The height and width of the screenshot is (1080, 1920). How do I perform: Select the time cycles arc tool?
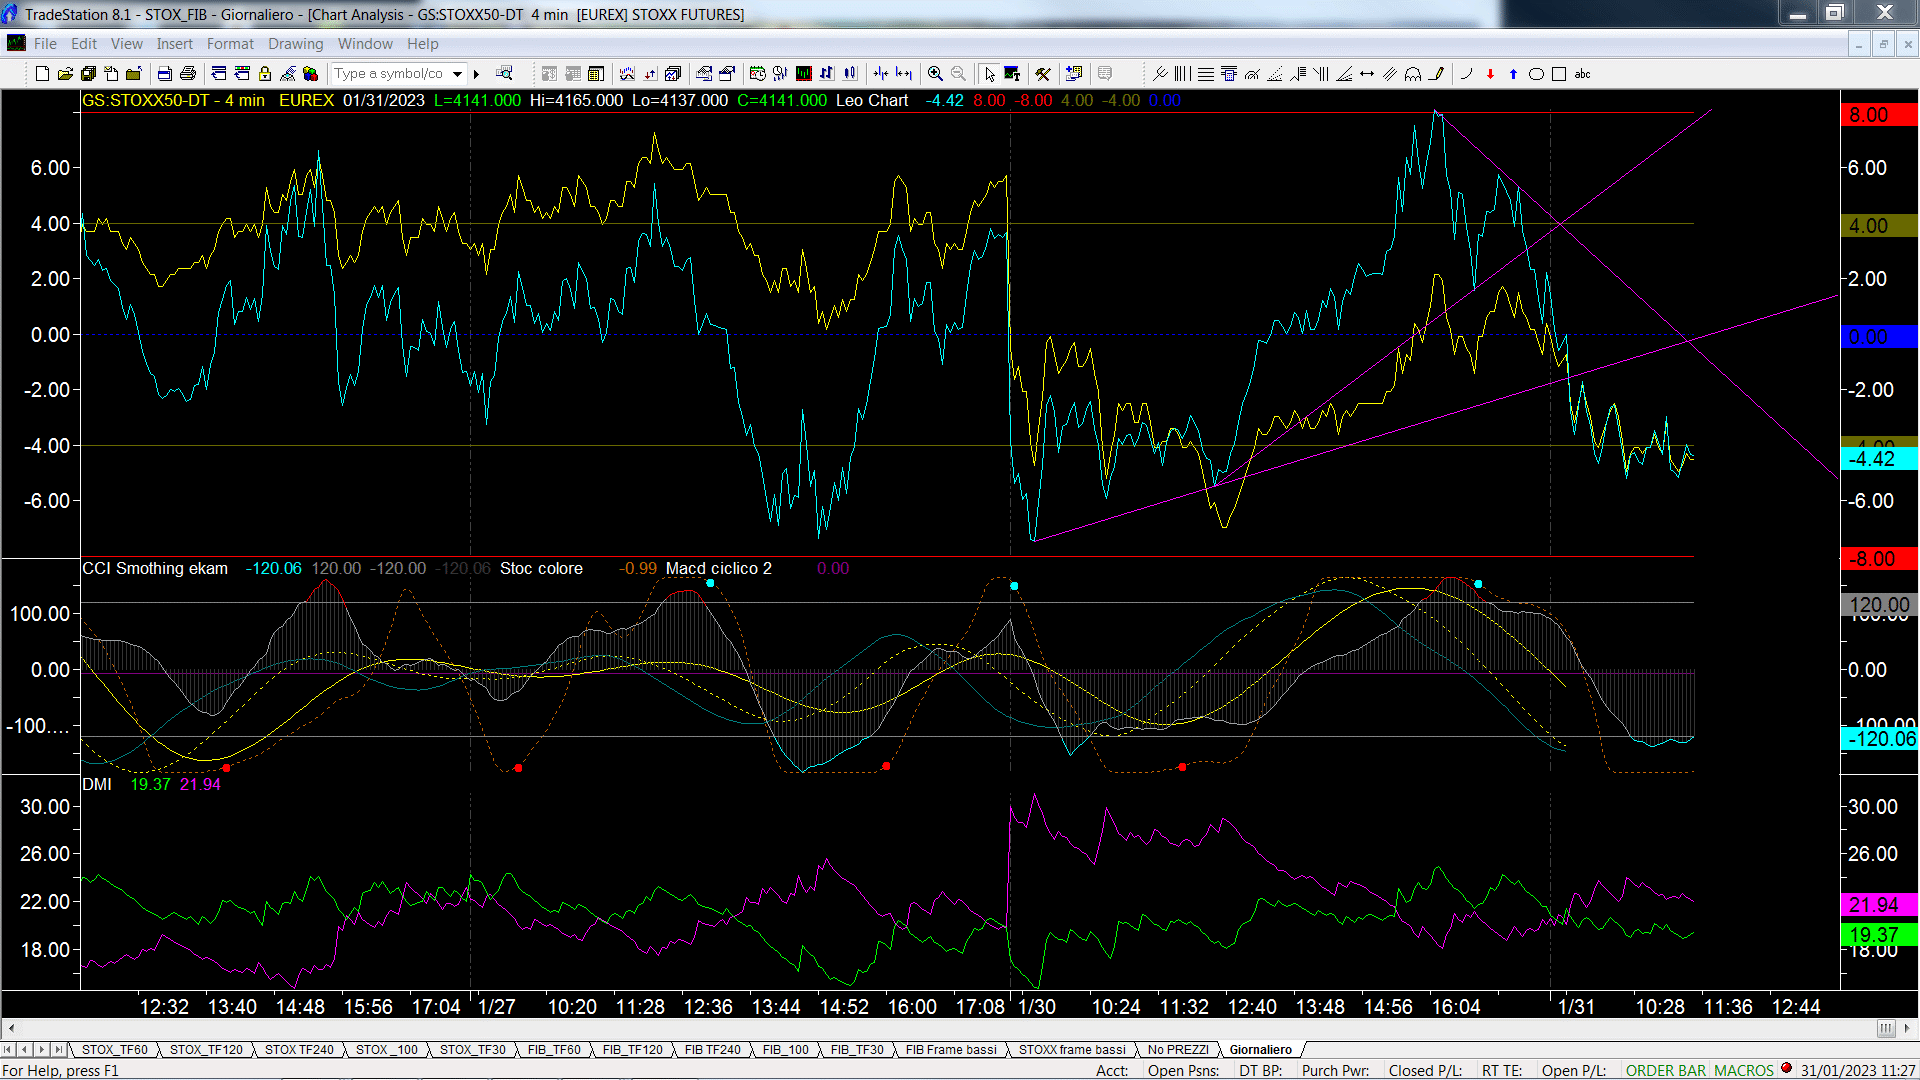[1413, 74]
